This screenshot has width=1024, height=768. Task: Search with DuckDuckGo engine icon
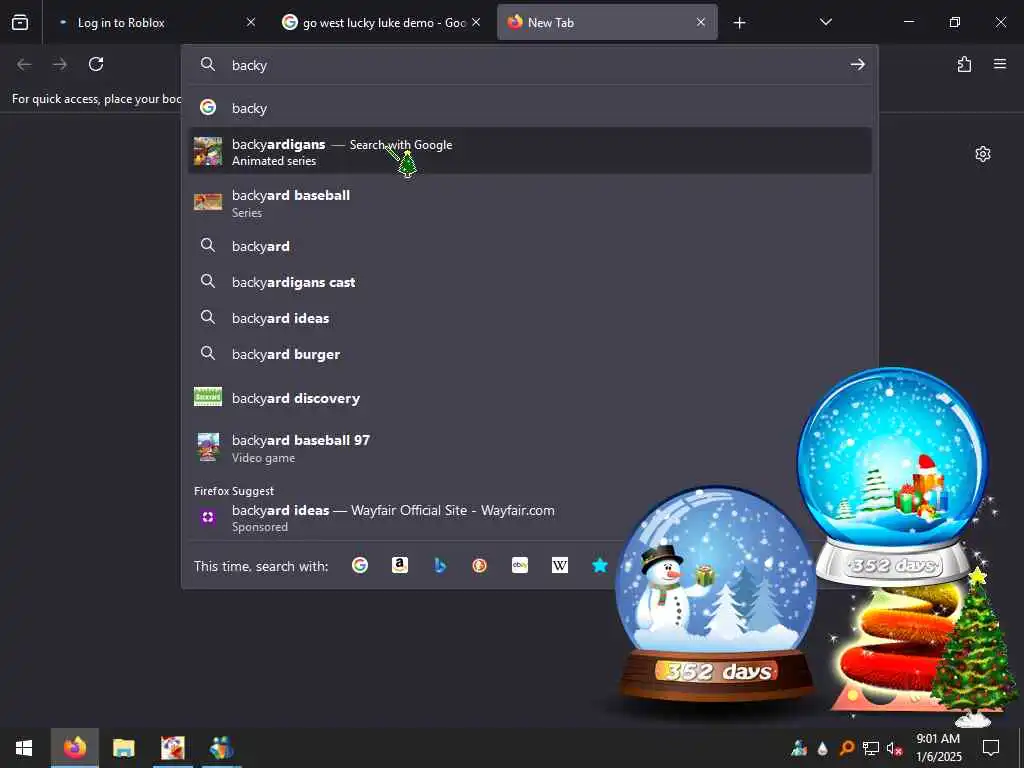click(x=480, y=566)
